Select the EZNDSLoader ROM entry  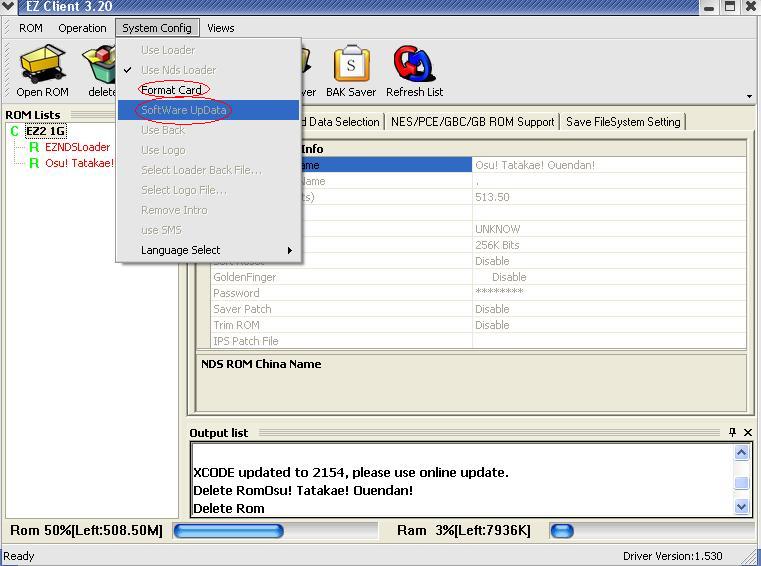tap(77, 147)
